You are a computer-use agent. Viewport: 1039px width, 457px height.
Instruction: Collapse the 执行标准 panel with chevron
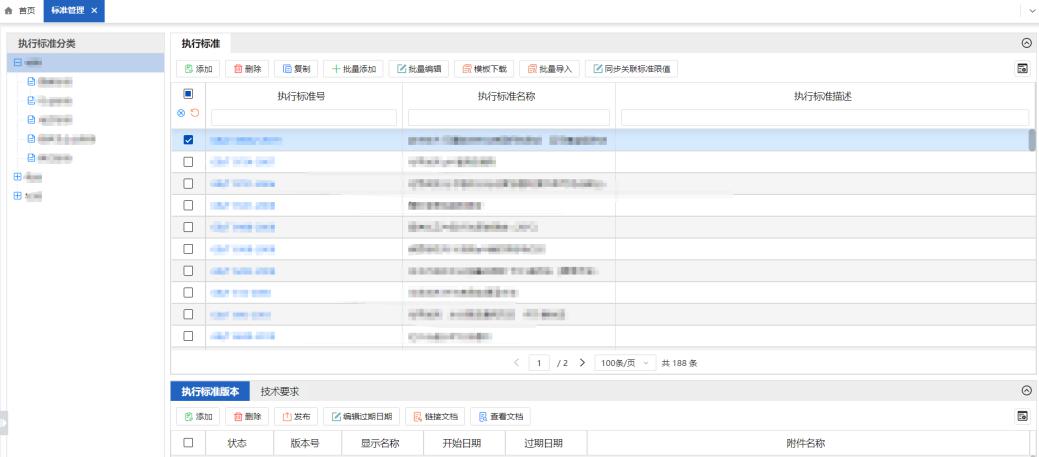1025,43
